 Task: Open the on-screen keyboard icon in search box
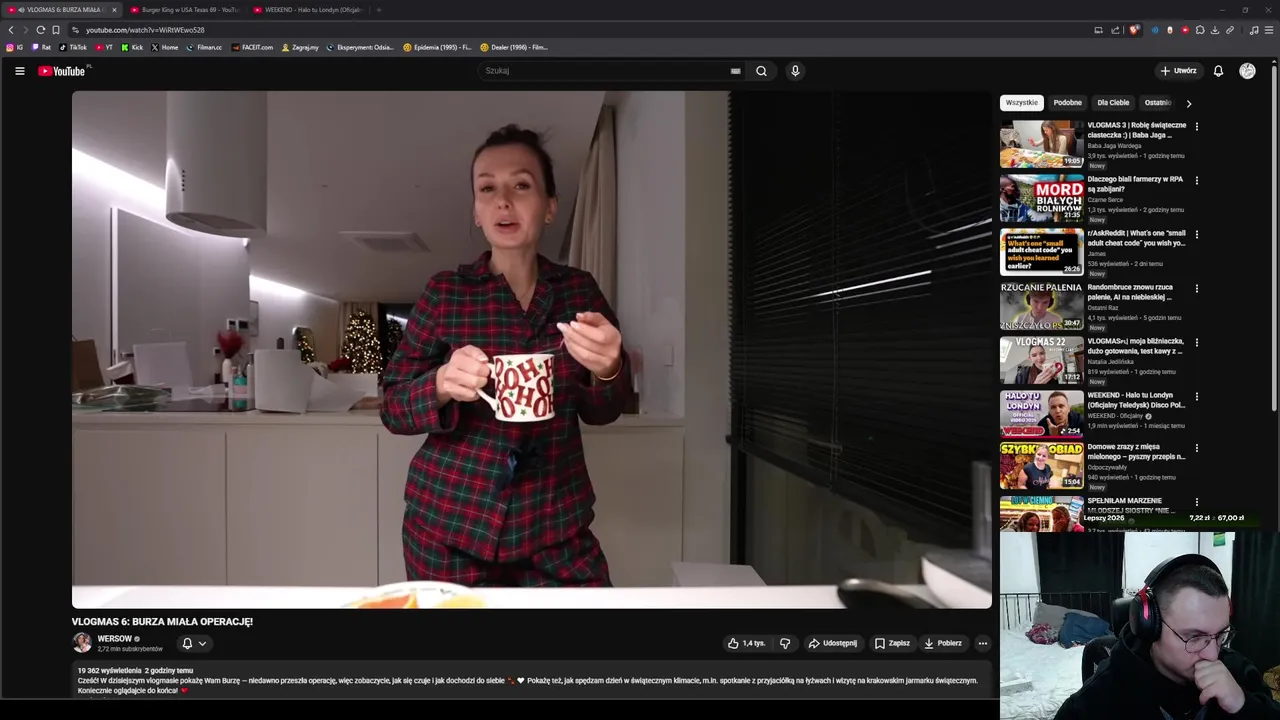[735, 71]
